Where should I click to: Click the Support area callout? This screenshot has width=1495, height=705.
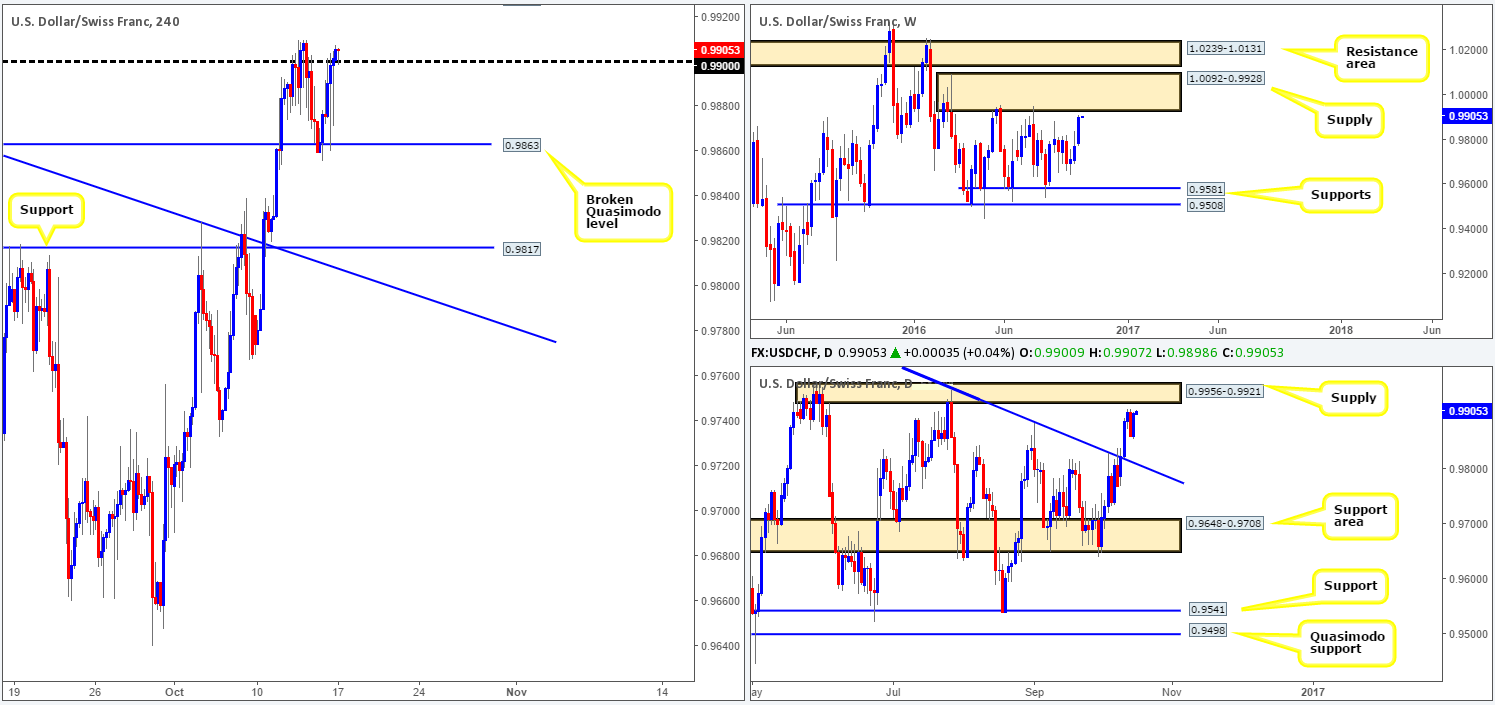tap(1358, 517)
